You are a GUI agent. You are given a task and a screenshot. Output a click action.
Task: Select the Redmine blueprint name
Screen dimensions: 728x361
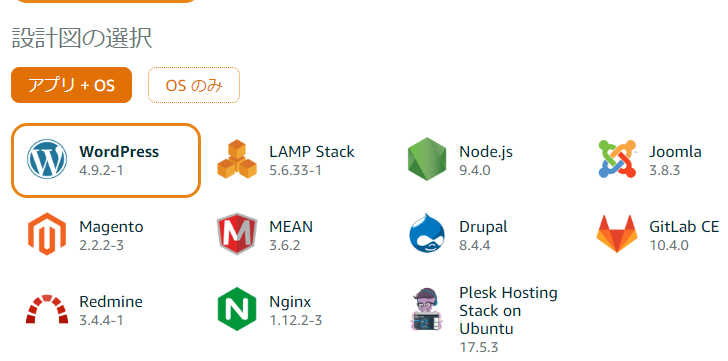[110, 302]
